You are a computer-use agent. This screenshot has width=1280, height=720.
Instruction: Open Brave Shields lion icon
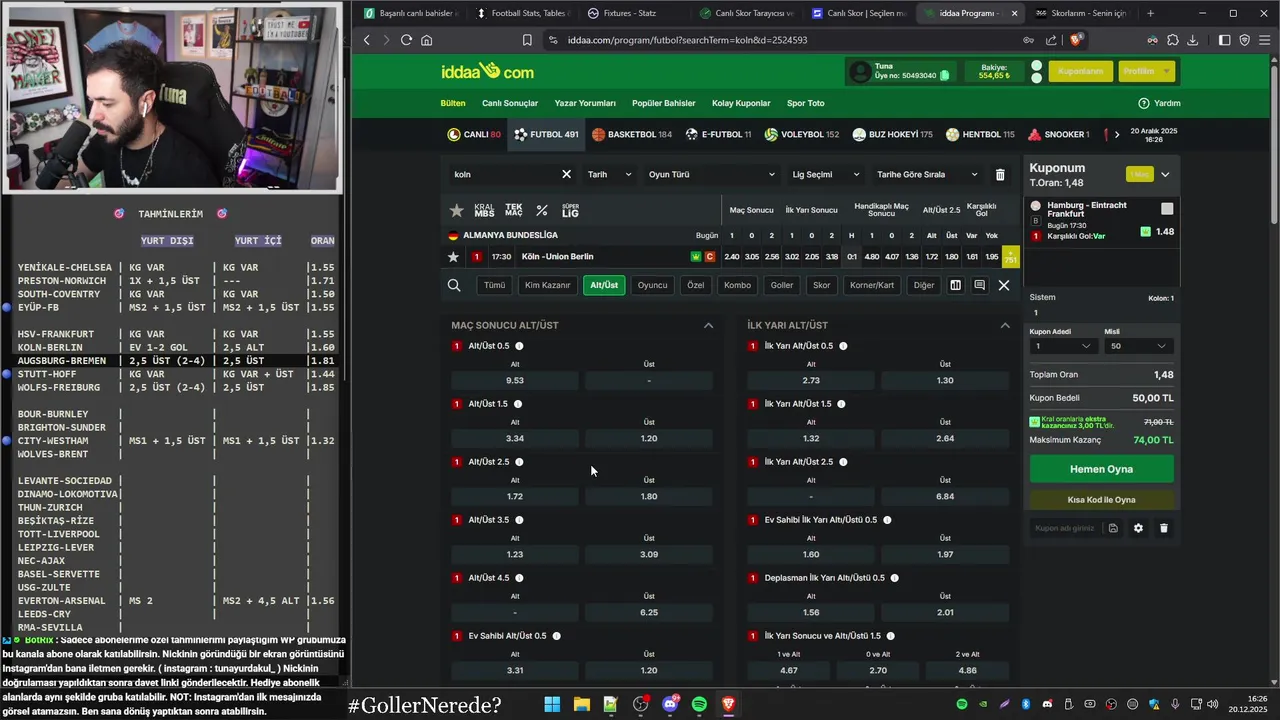1076,40
